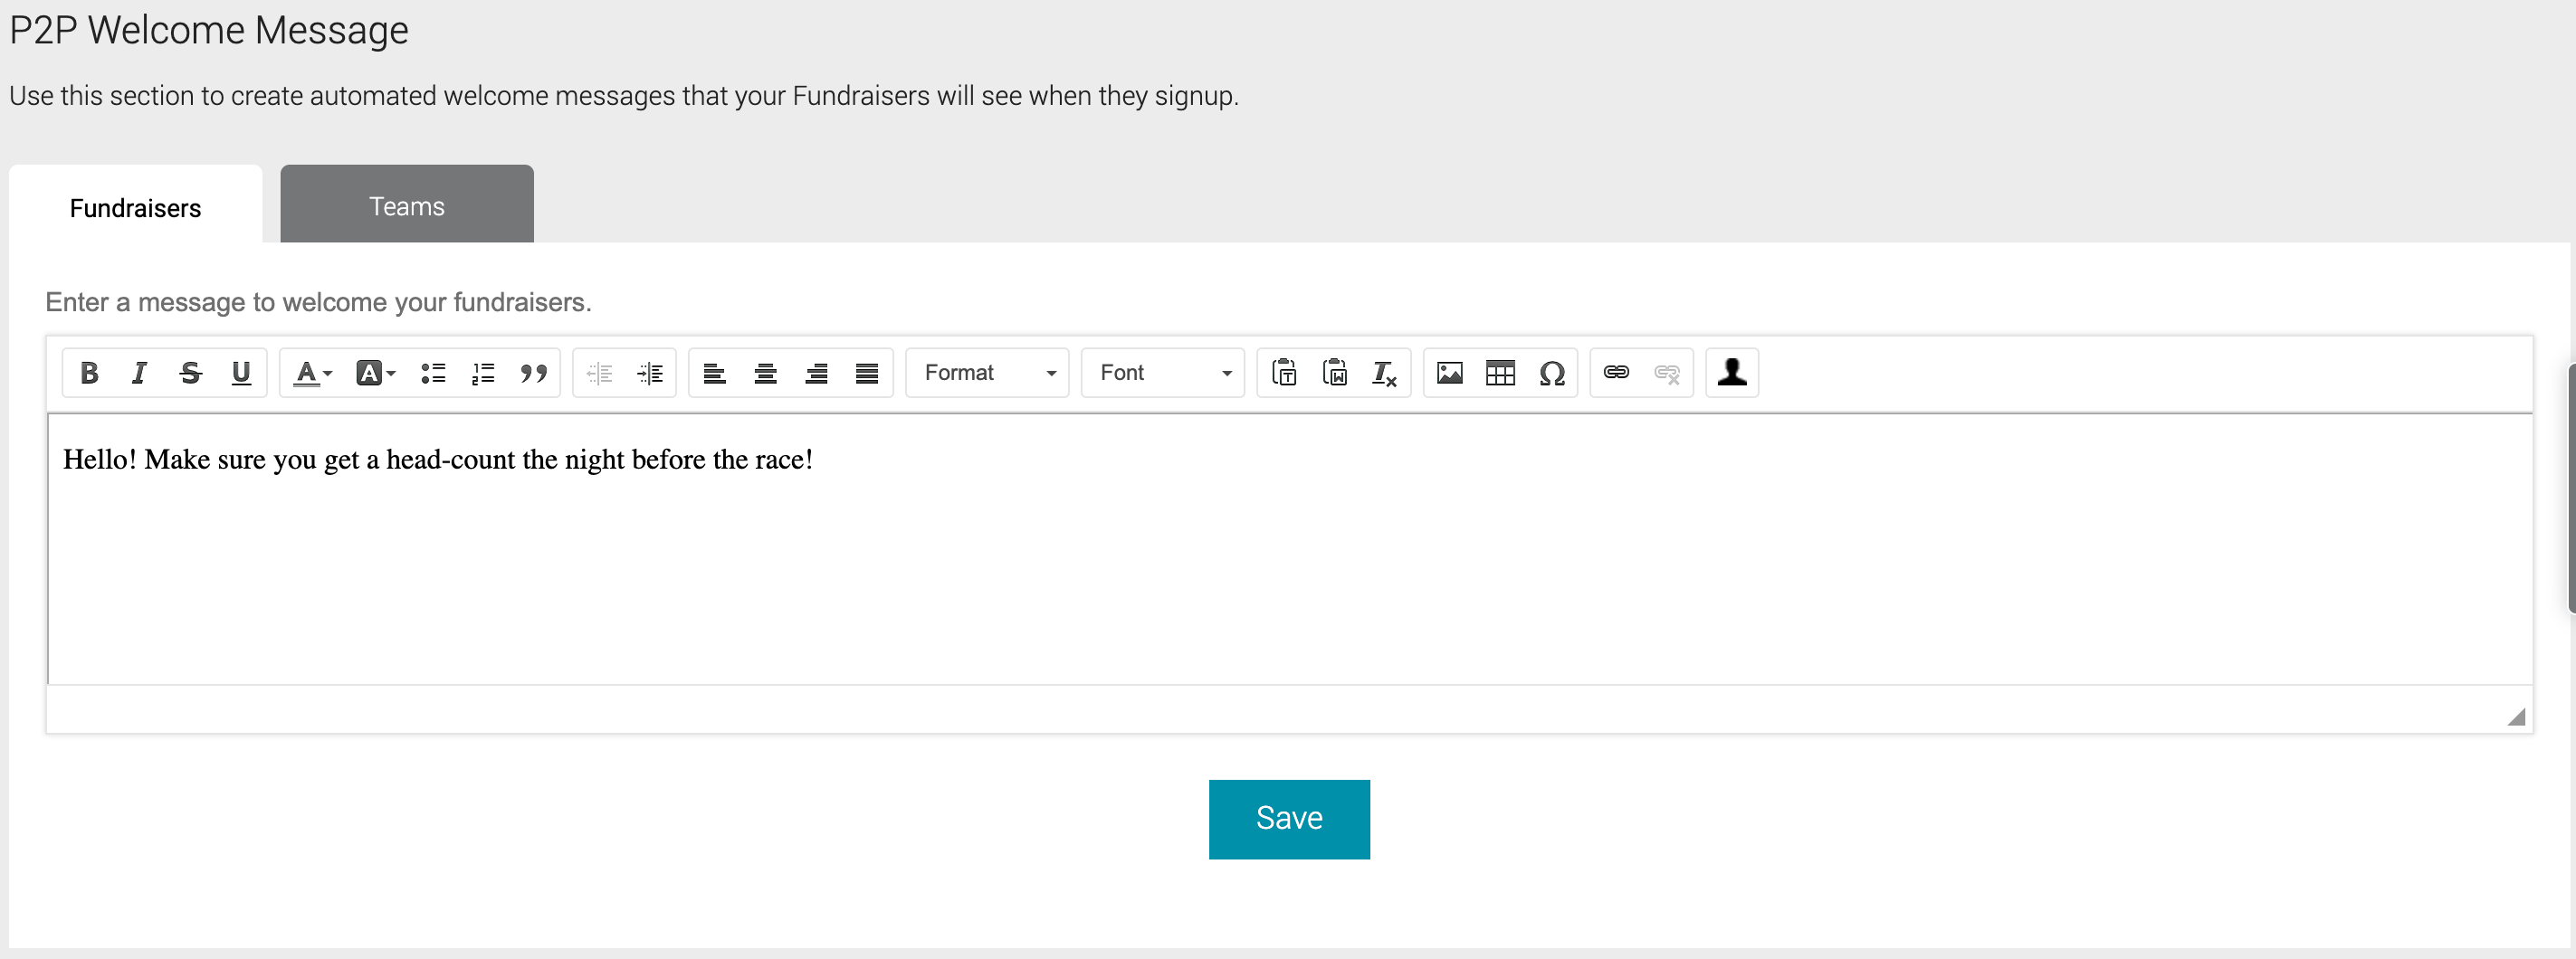2576x959 pixels.
Task: Insert a numbered list
Action: click(x=483, y=373)
